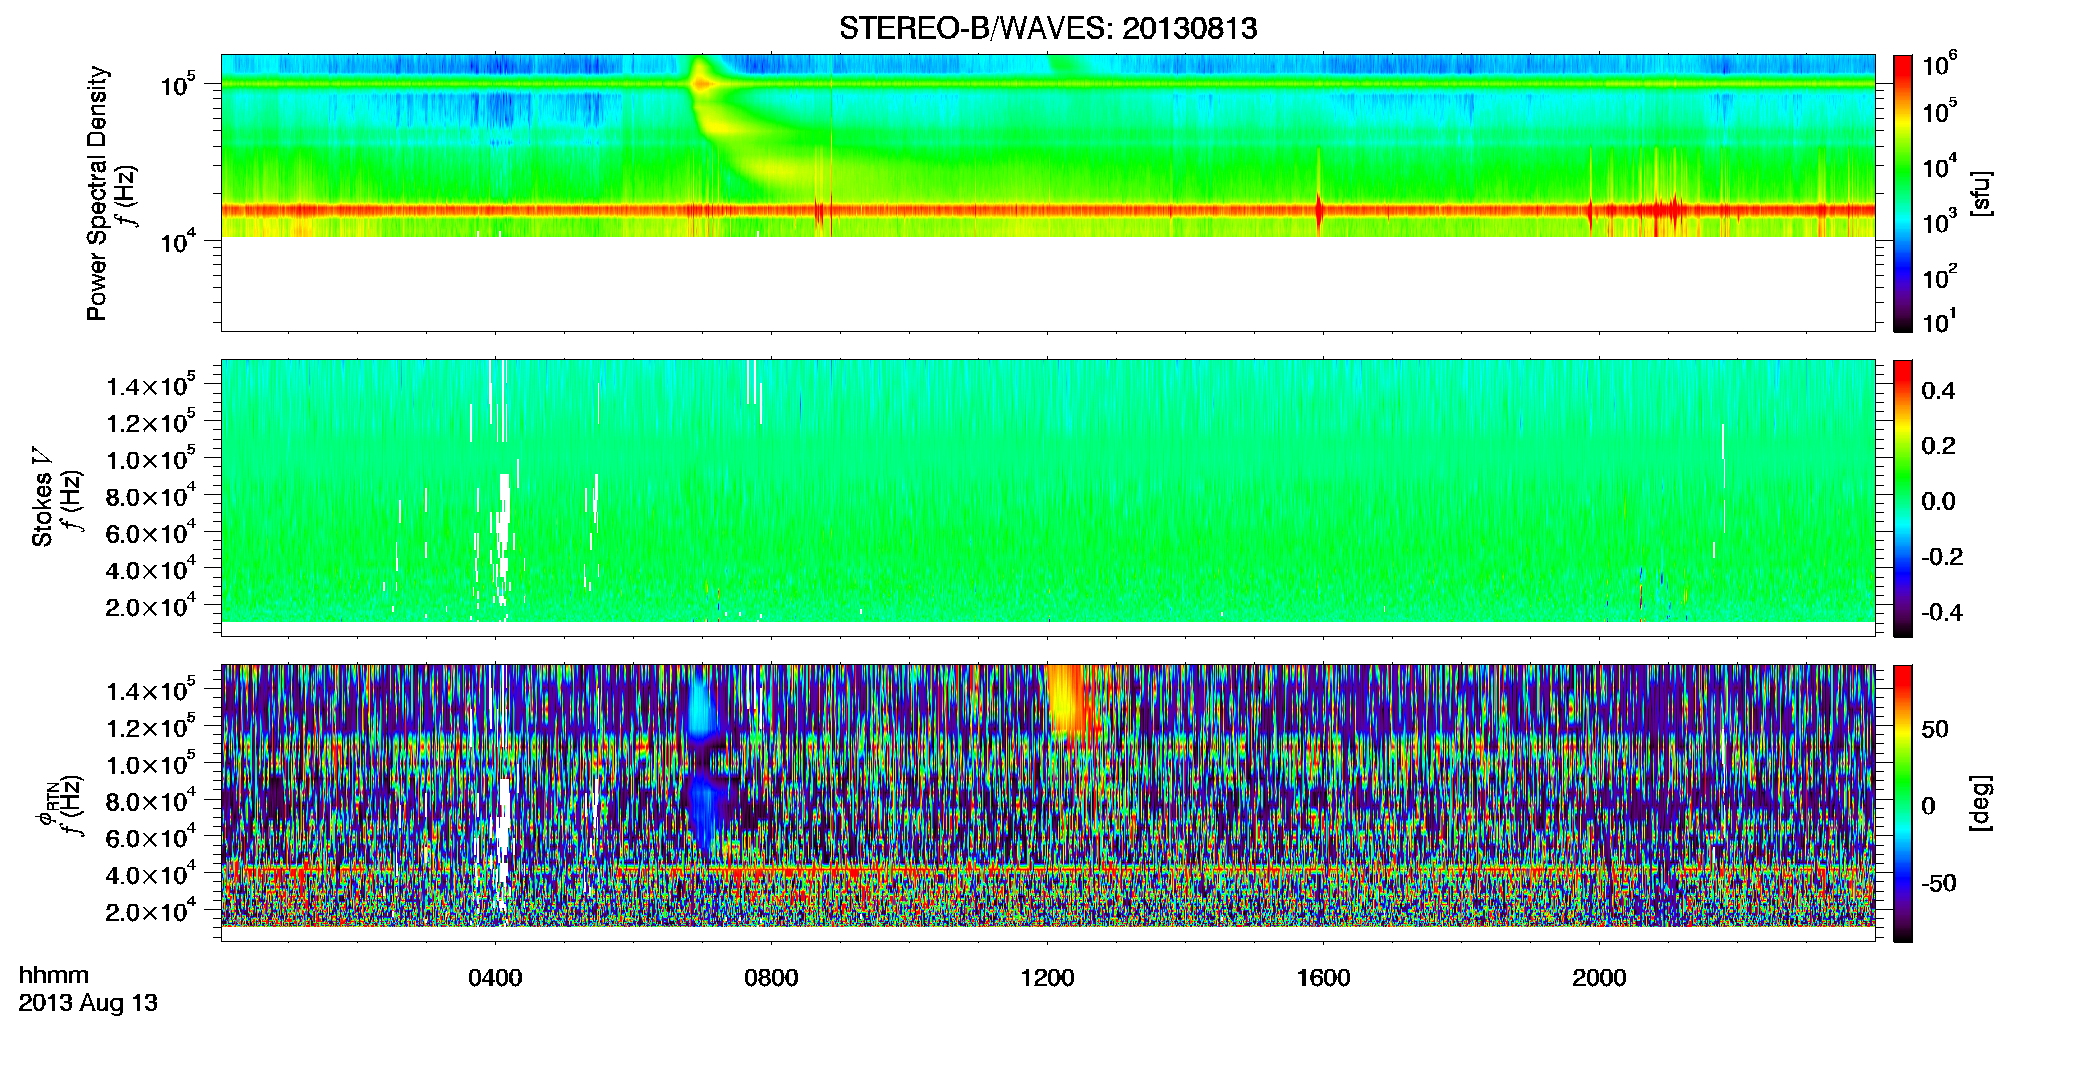Screen dimensions: 2096x1080
Task: Click the 1.4×10^5 tick label on the Stokes V panel
Action: tap(151, 386)
